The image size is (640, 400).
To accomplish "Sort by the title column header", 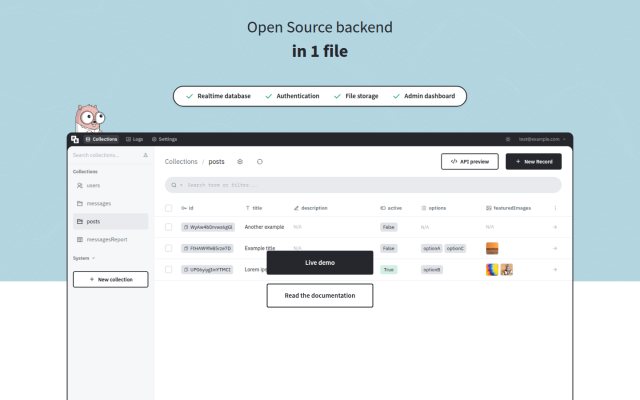I will click(254, 208).
